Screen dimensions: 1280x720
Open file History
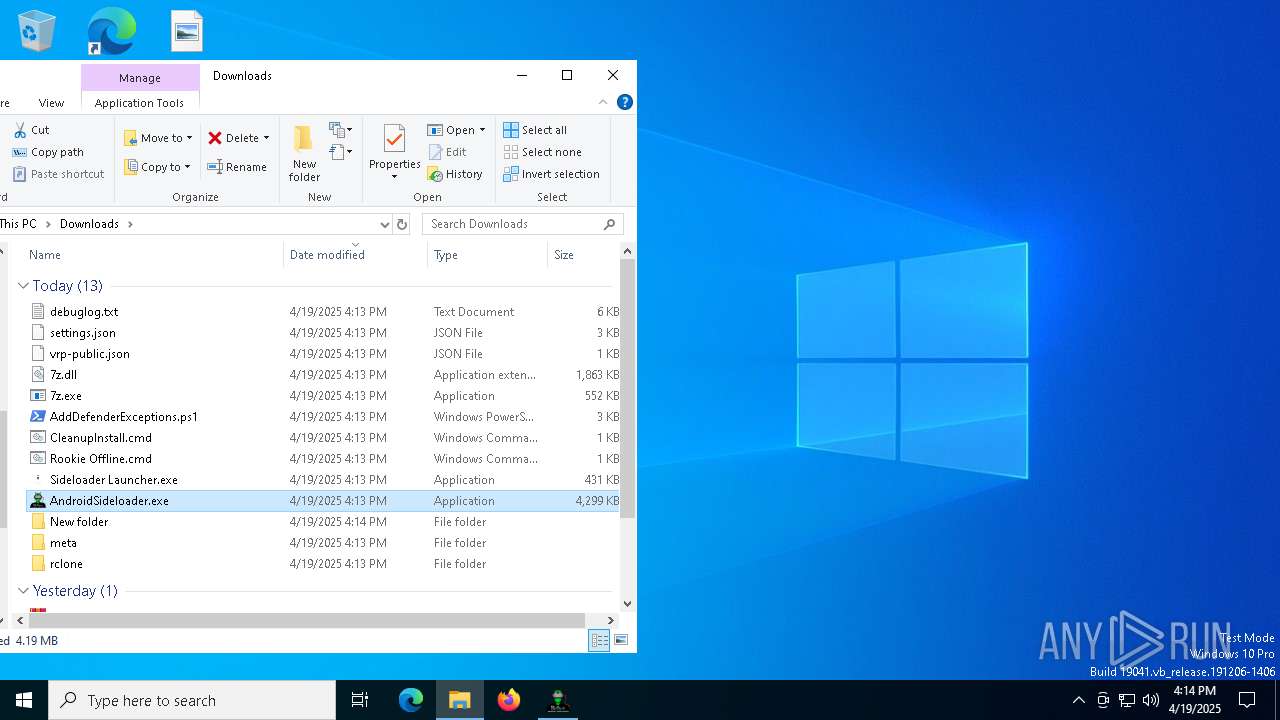[x=455, y=174]
